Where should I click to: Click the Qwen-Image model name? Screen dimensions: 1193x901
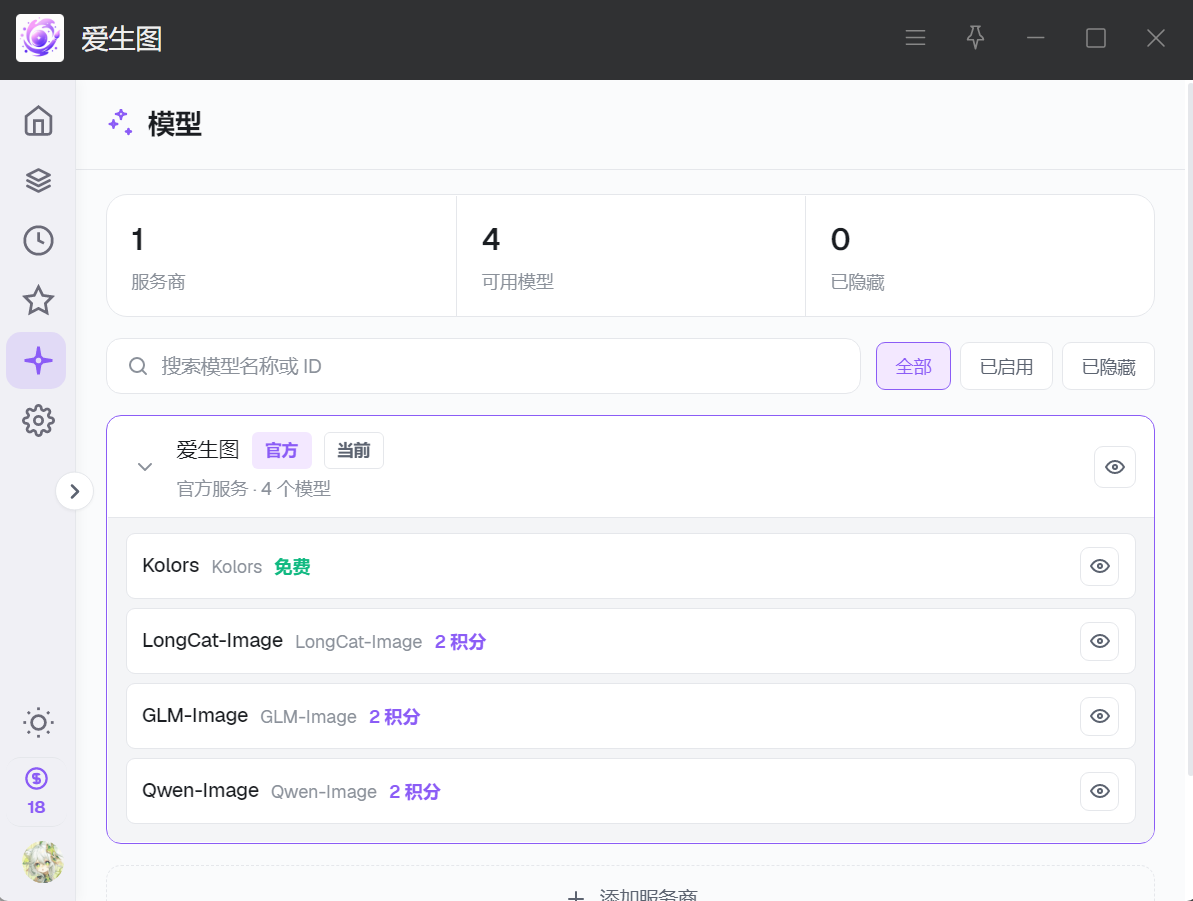pyautogui.click(x=200, y=791)
